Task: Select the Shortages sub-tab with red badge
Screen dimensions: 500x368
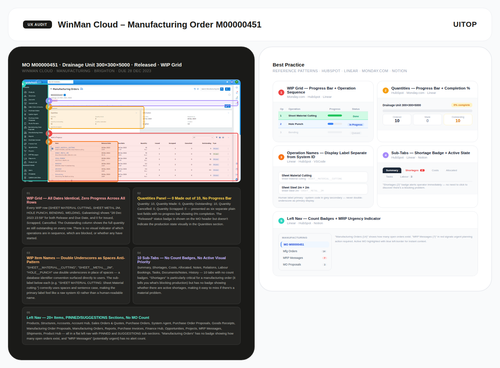Action: (415, 170)
